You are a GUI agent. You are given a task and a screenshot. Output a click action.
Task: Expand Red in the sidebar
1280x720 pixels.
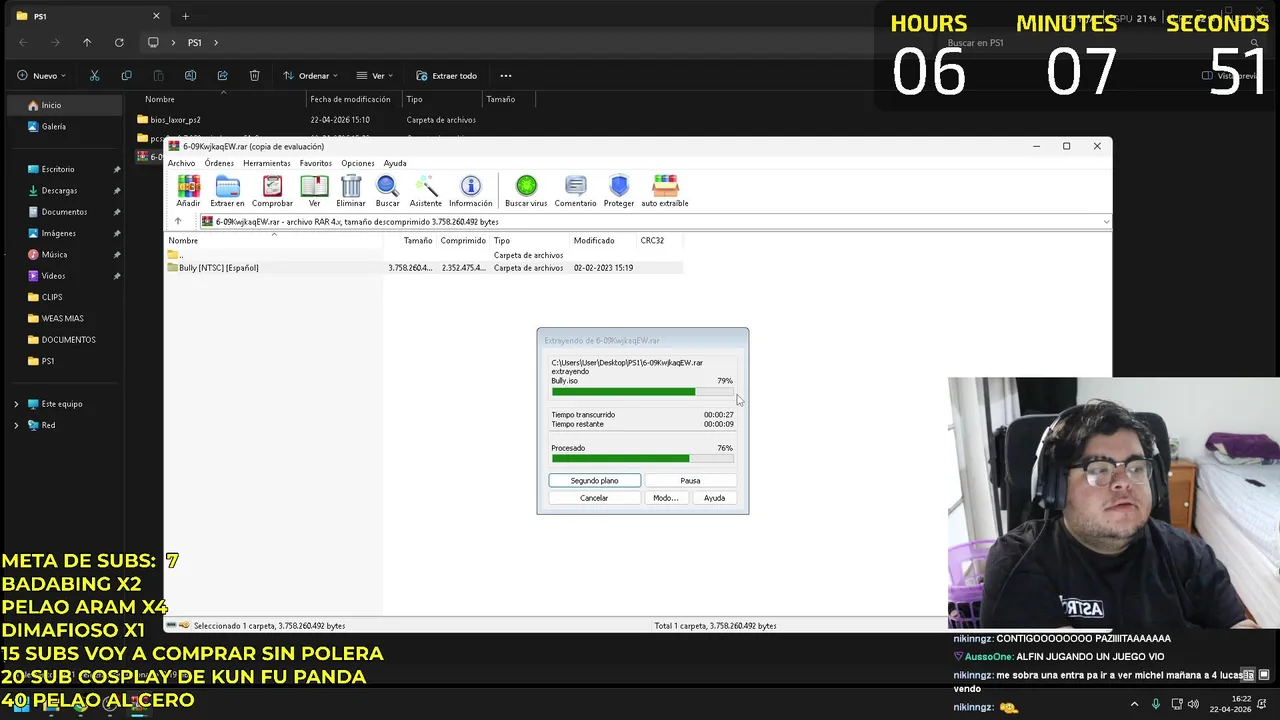tap(16, 425)
